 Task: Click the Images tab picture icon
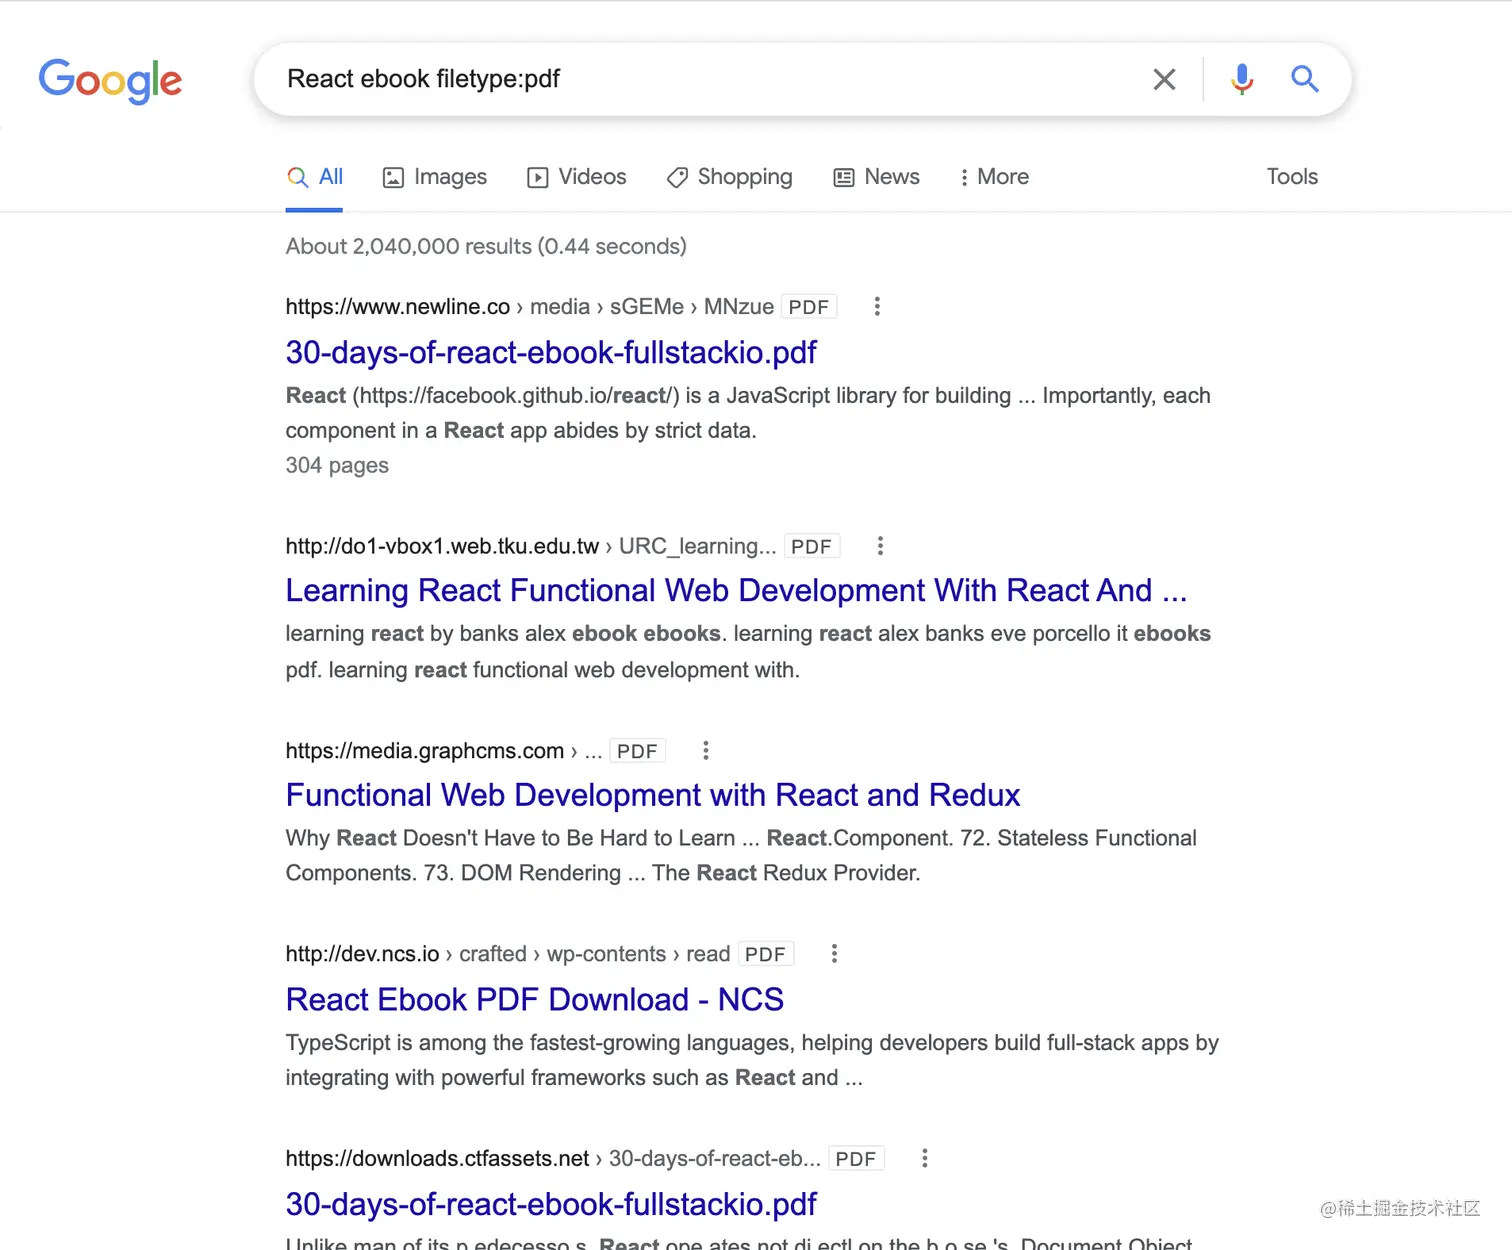[393, 178]
